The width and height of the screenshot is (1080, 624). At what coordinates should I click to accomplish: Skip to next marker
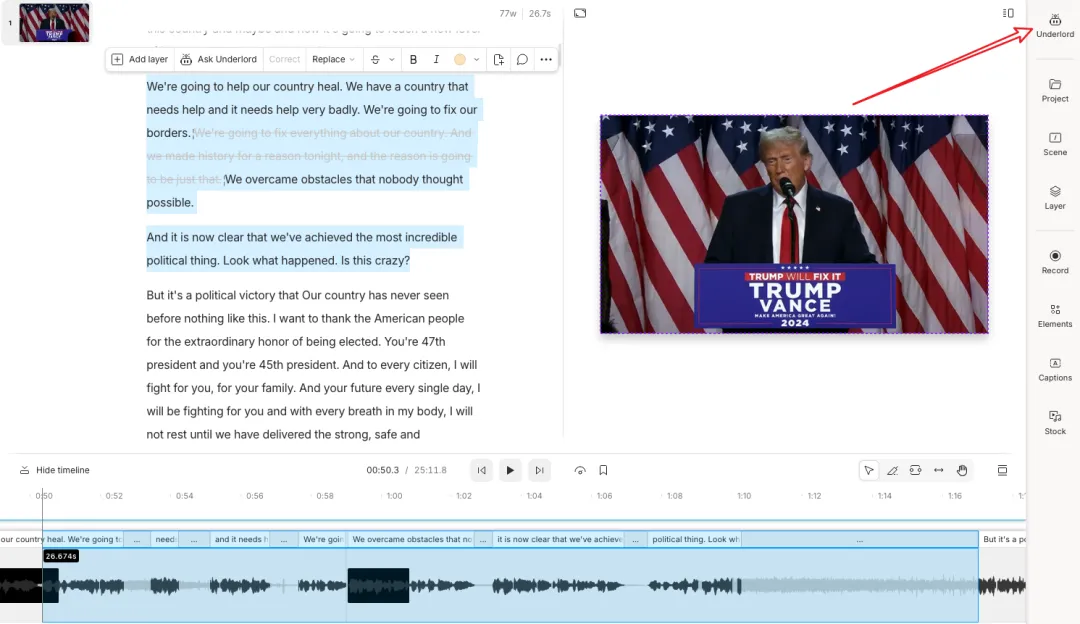(x=539, y=470)
